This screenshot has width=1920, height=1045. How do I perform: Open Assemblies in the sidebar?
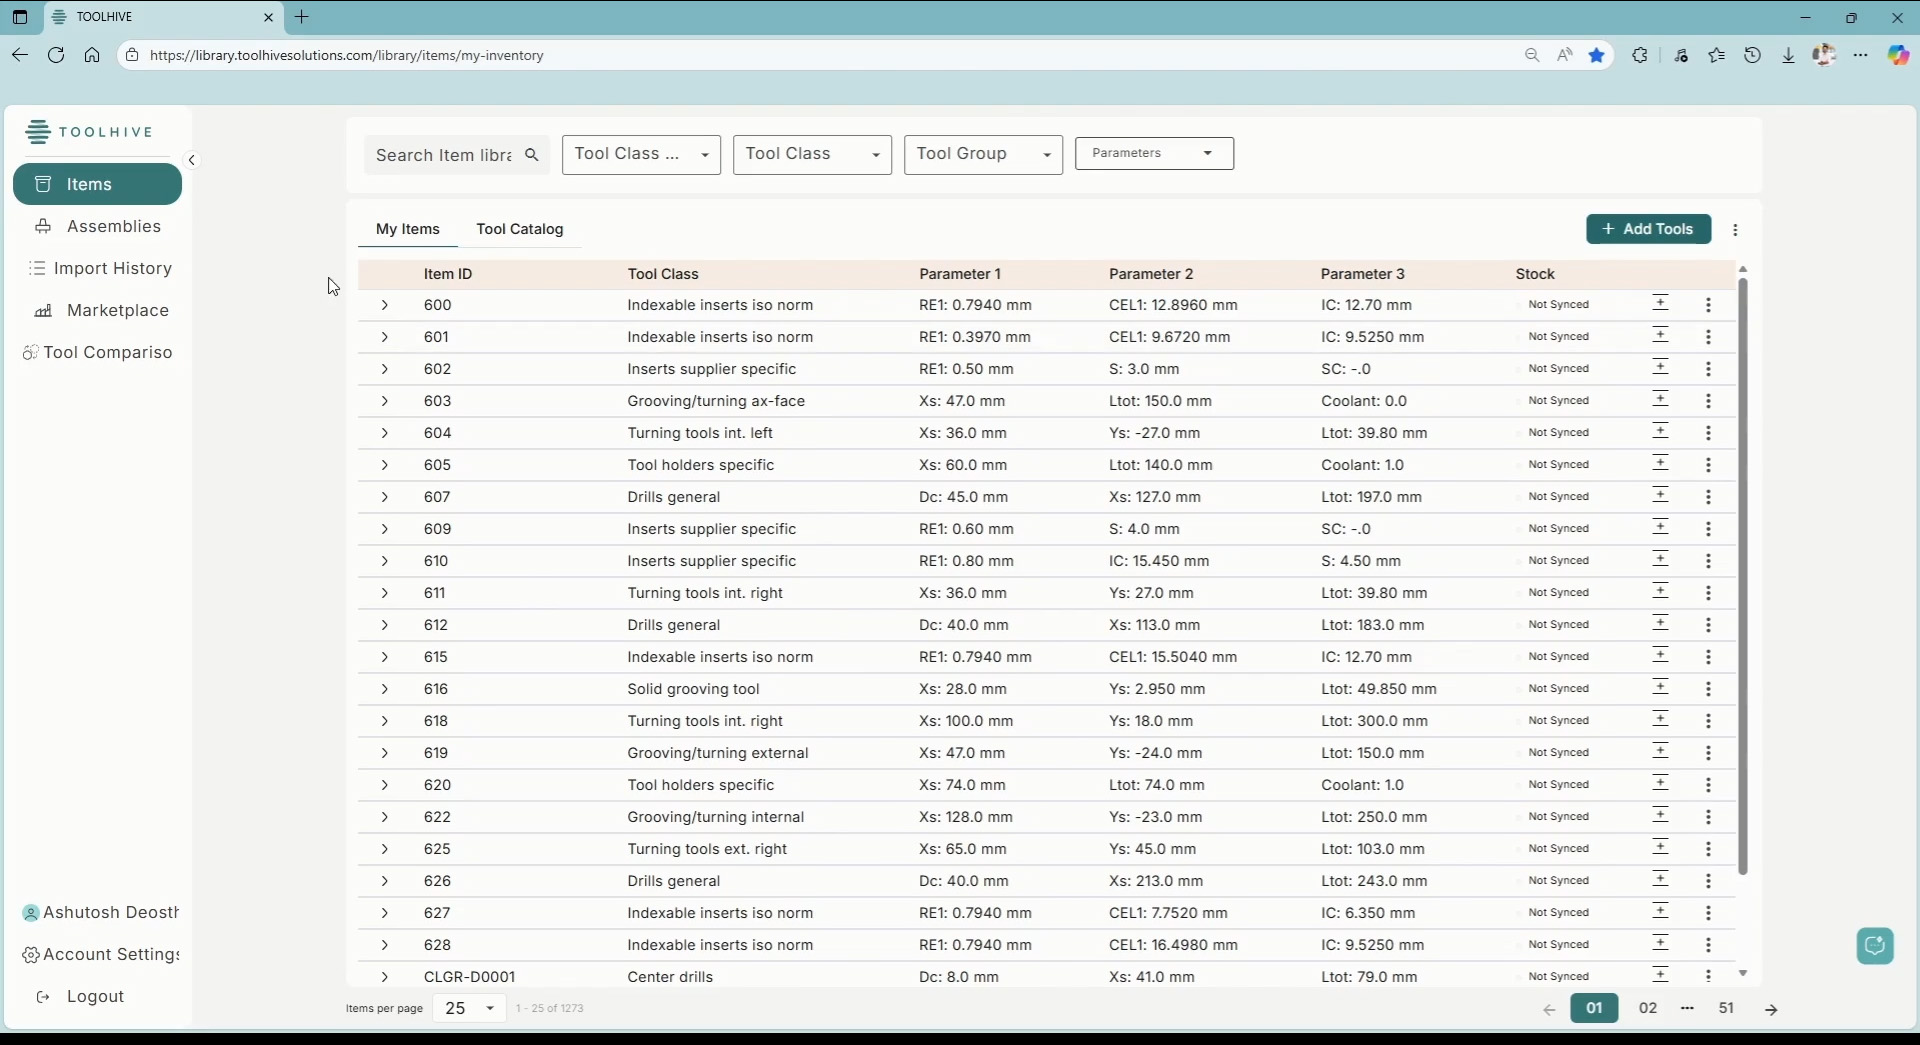[113, 226]
